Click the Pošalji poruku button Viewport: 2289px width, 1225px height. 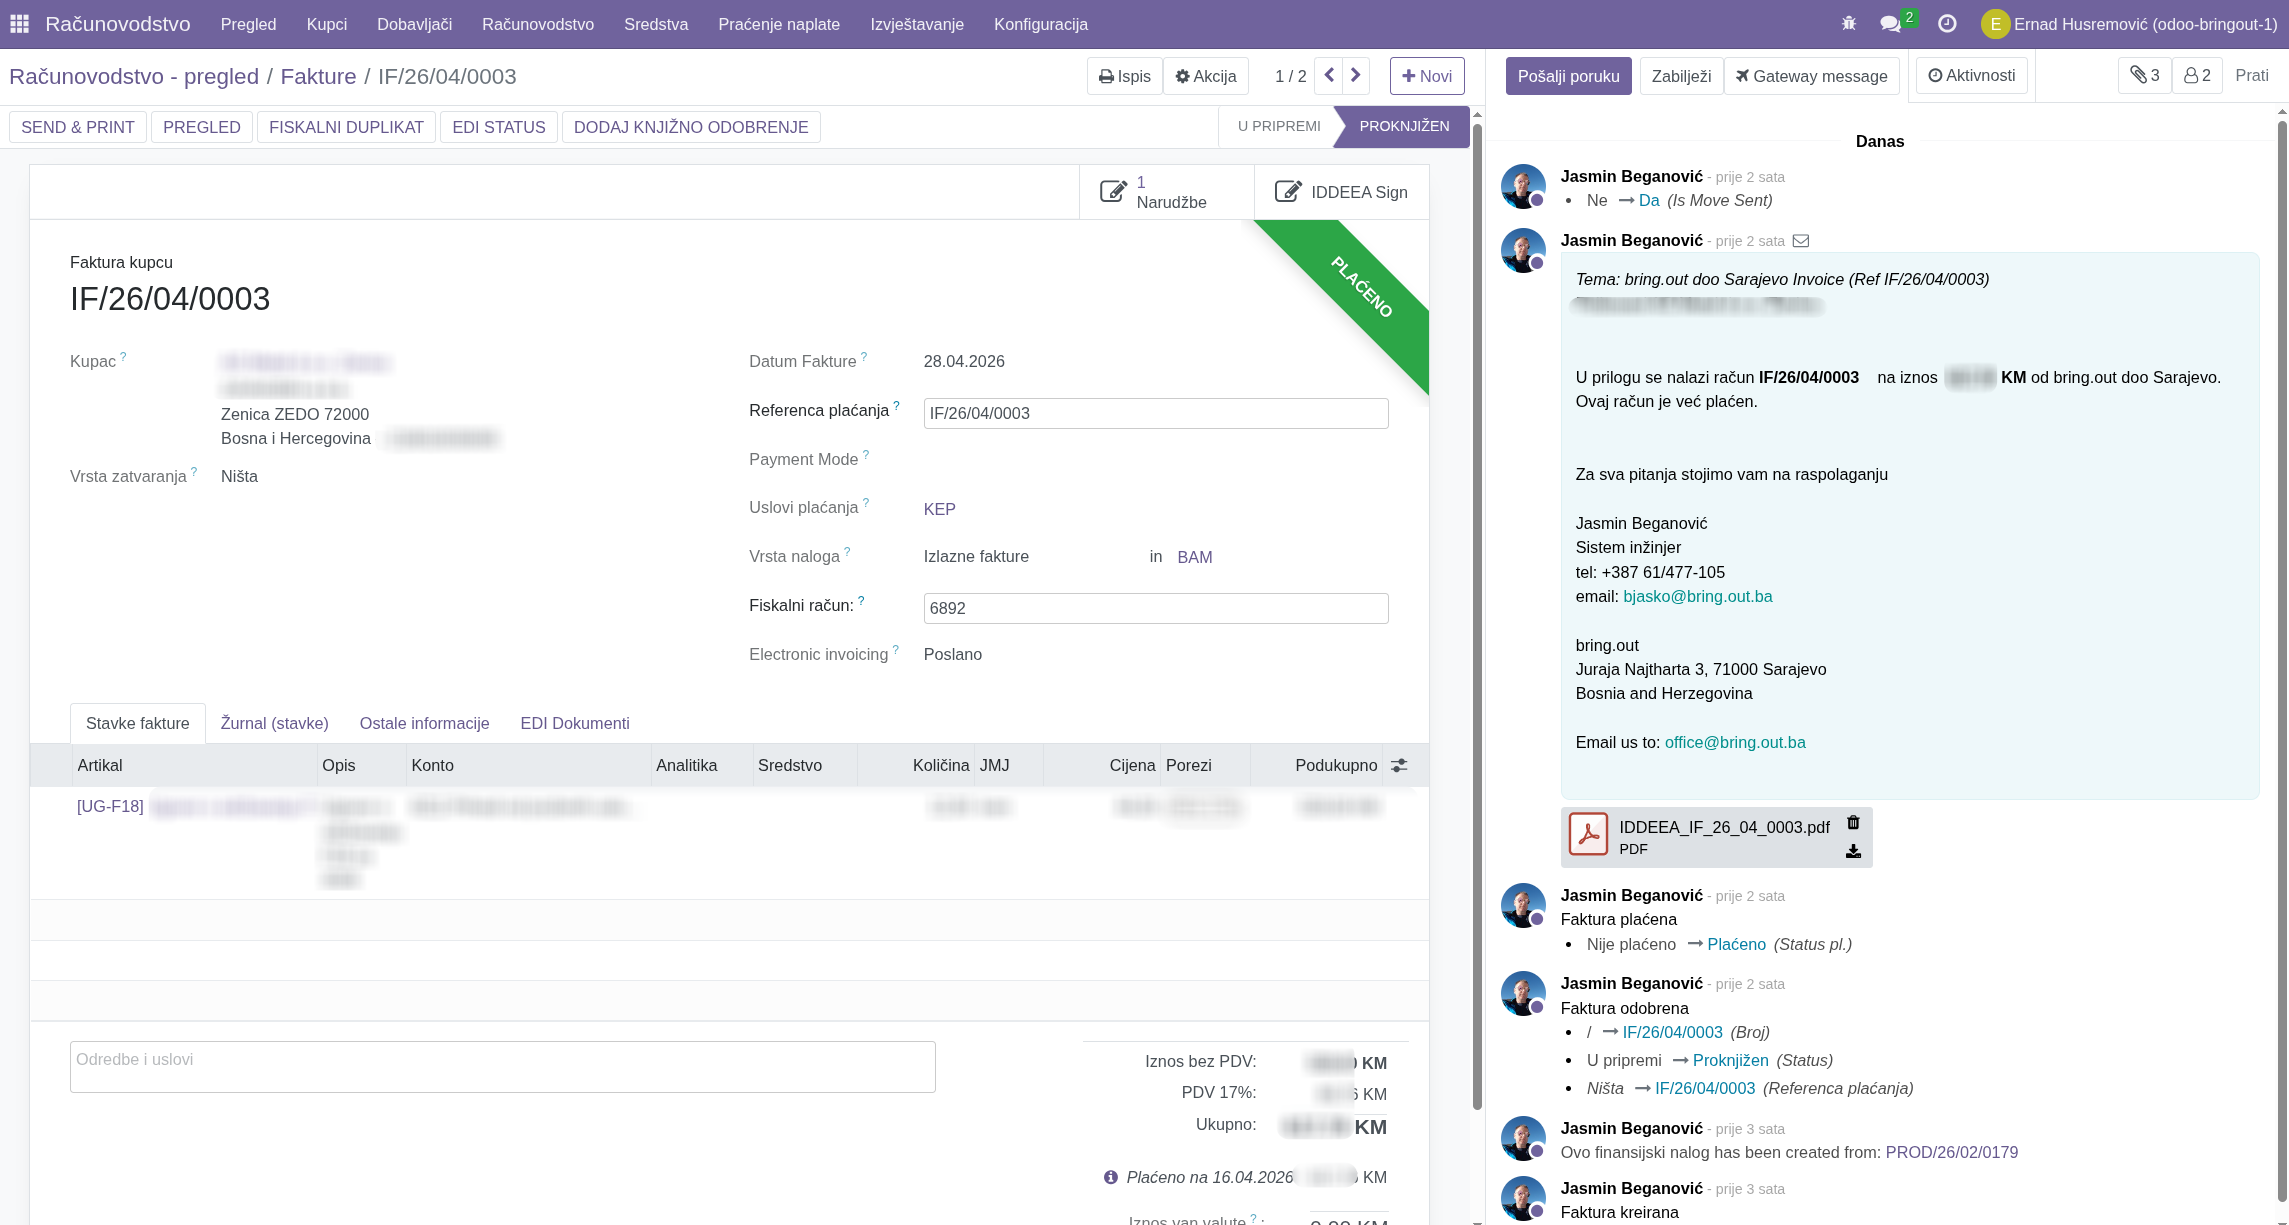pos(1568,76)
